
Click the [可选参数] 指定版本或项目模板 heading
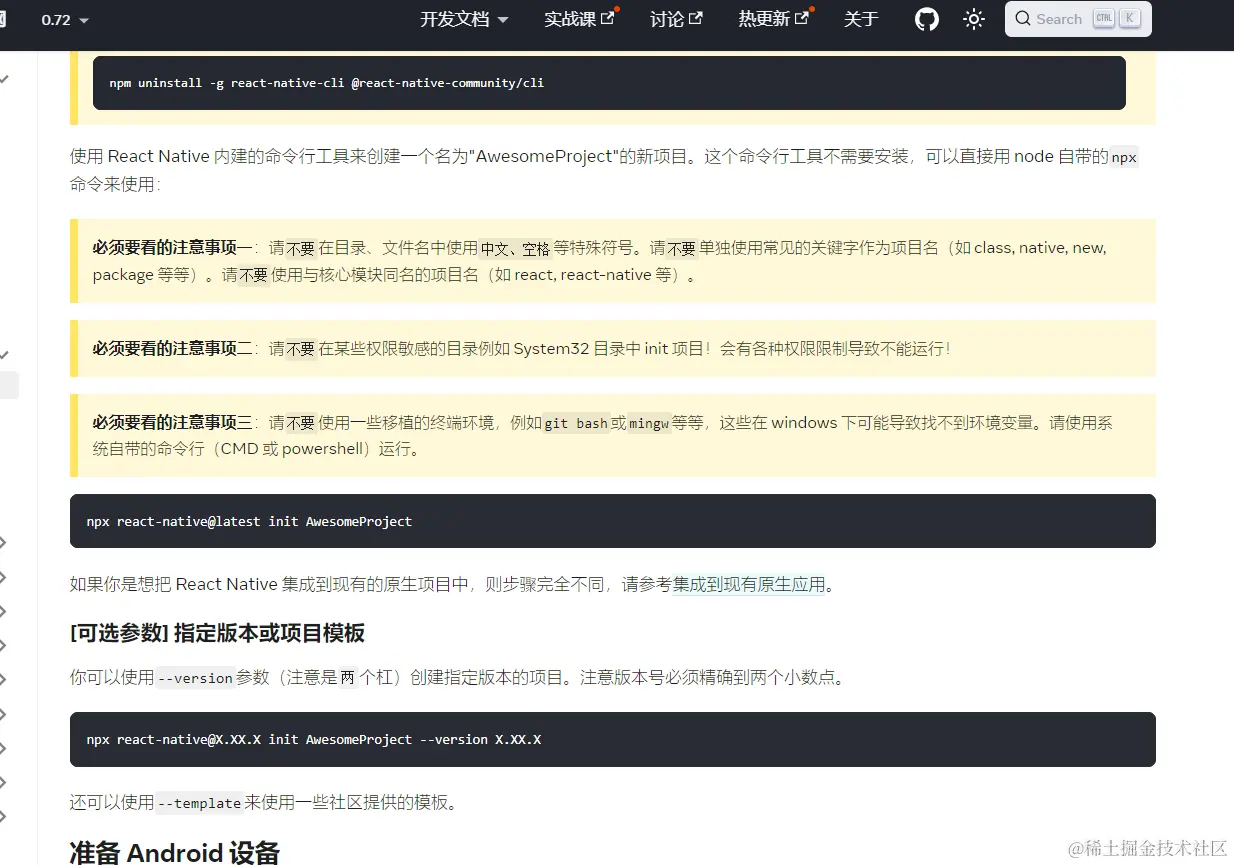[x=217, y=632]
